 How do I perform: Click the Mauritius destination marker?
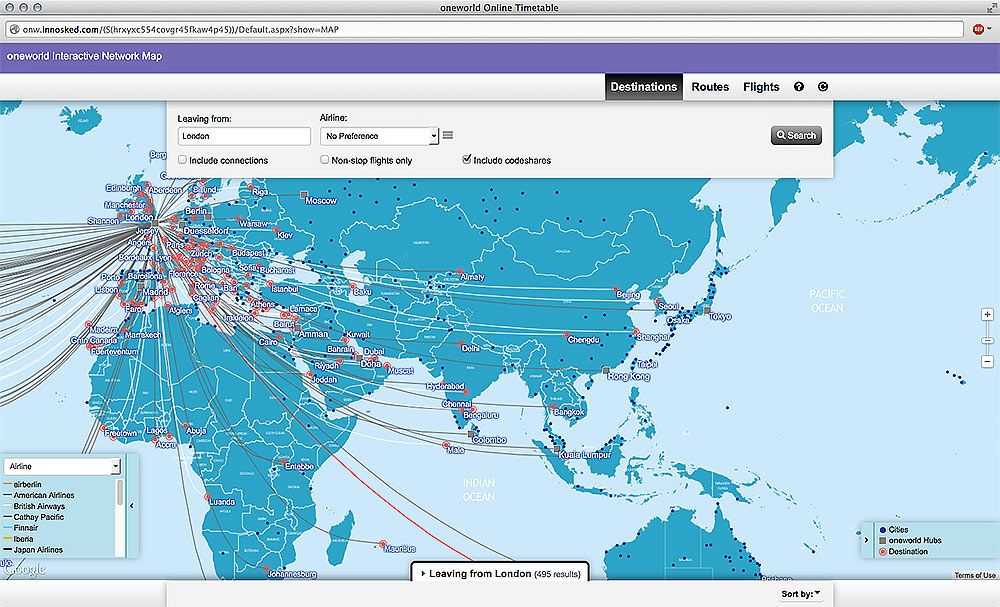click(383, 544)
